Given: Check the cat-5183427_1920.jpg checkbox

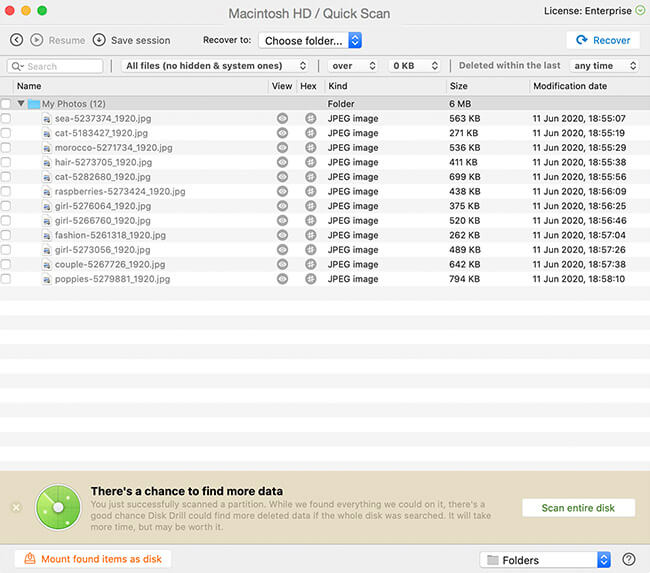Looking at the screenshot, I should [5, 133].
